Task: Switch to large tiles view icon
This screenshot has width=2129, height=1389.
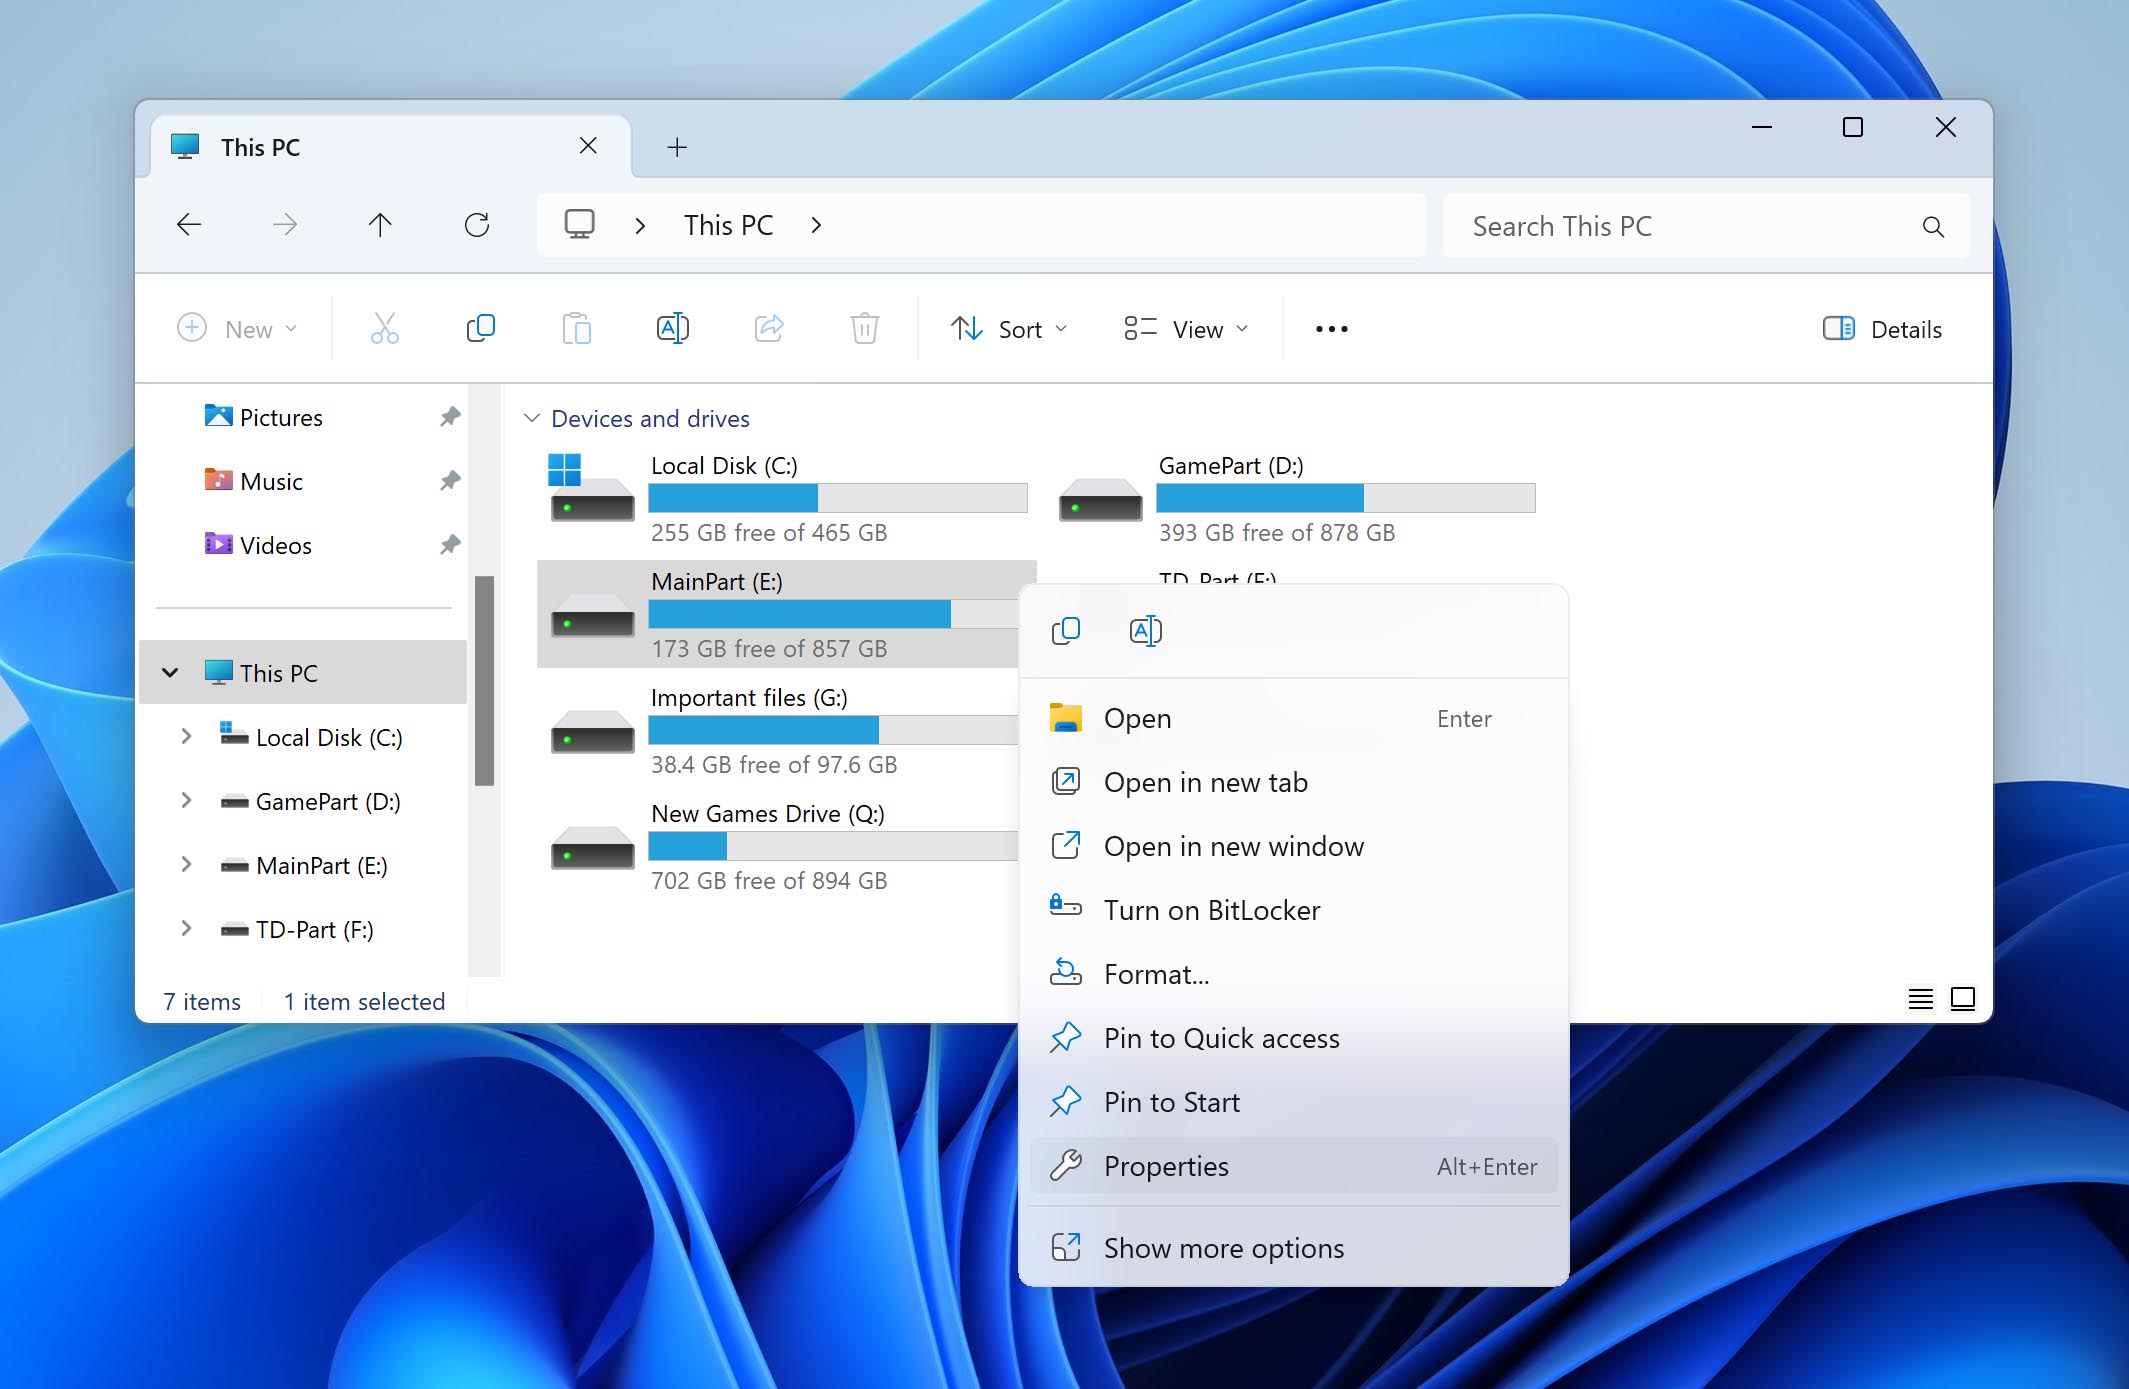Action: [x=1963, y=998]
